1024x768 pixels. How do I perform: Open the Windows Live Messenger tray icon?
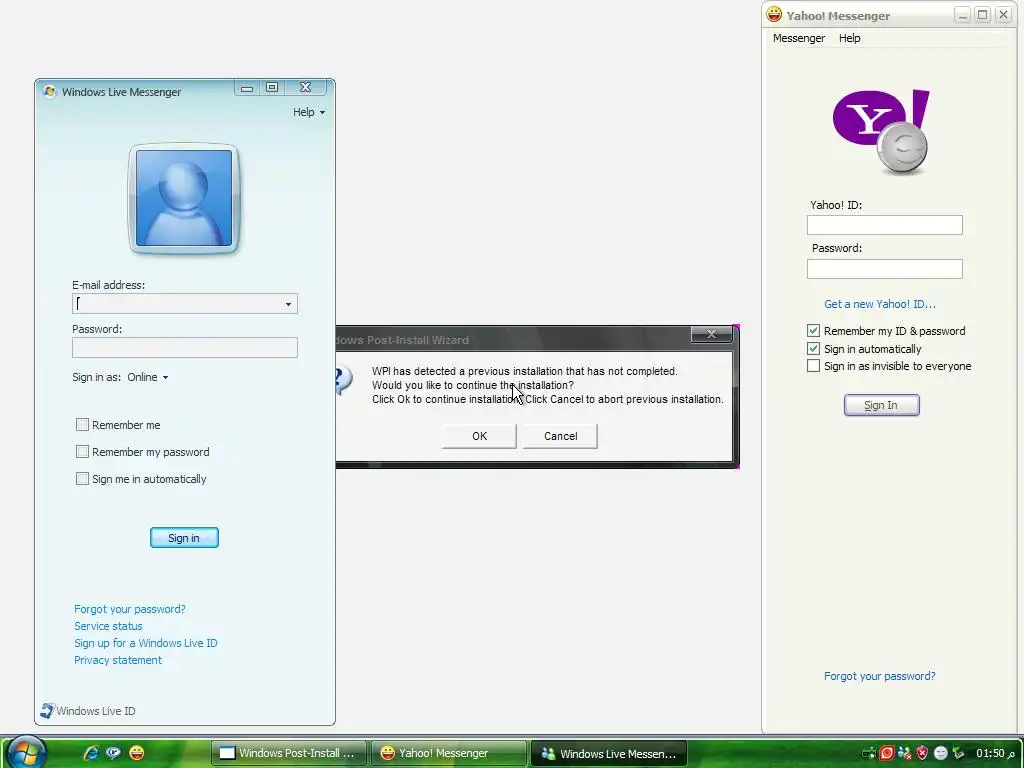click(x=904, y=753)
